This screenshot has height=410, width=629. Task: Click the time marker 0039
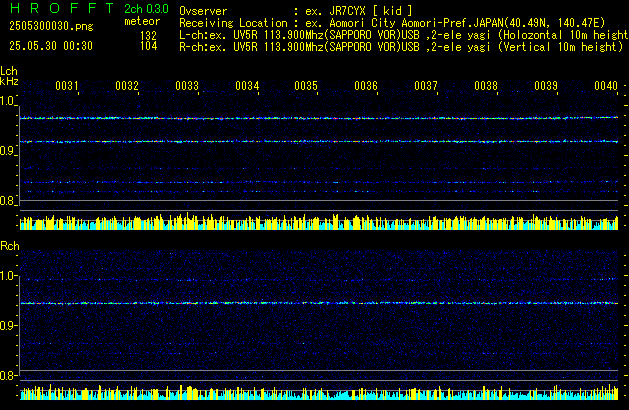546,86
